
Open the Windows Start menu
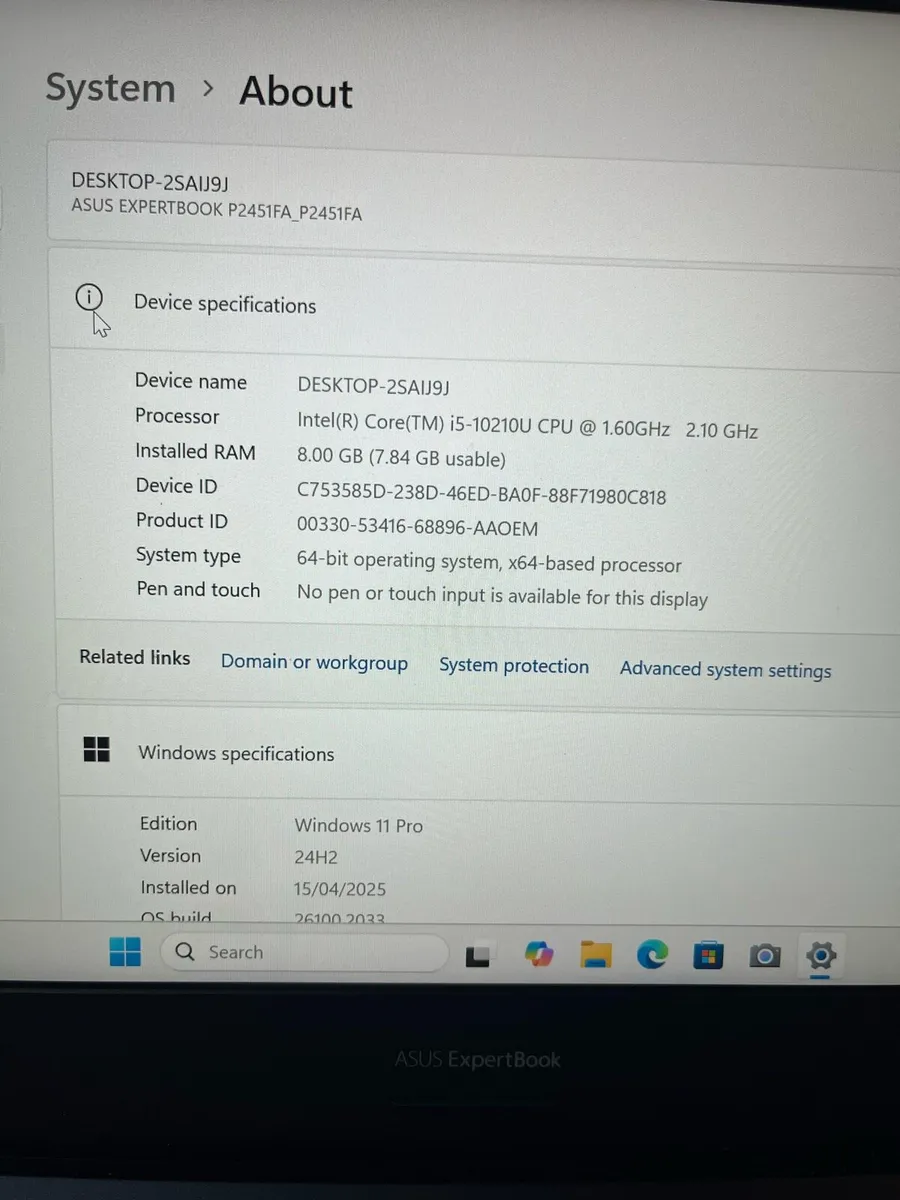125,951
